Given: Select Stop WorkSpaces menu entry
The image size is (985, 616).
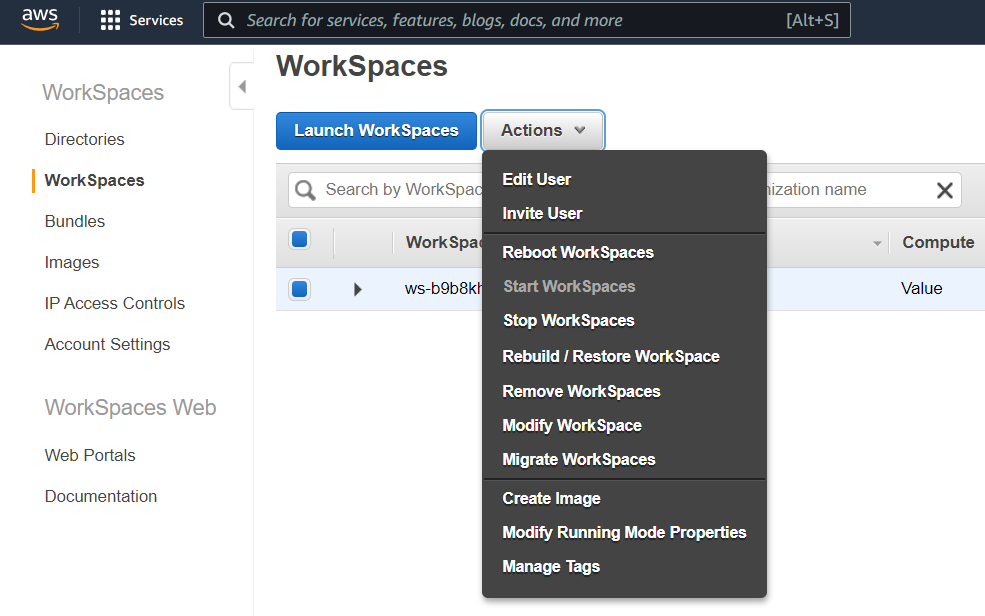Looking at the screenshot, I should (x=568, y=320).
